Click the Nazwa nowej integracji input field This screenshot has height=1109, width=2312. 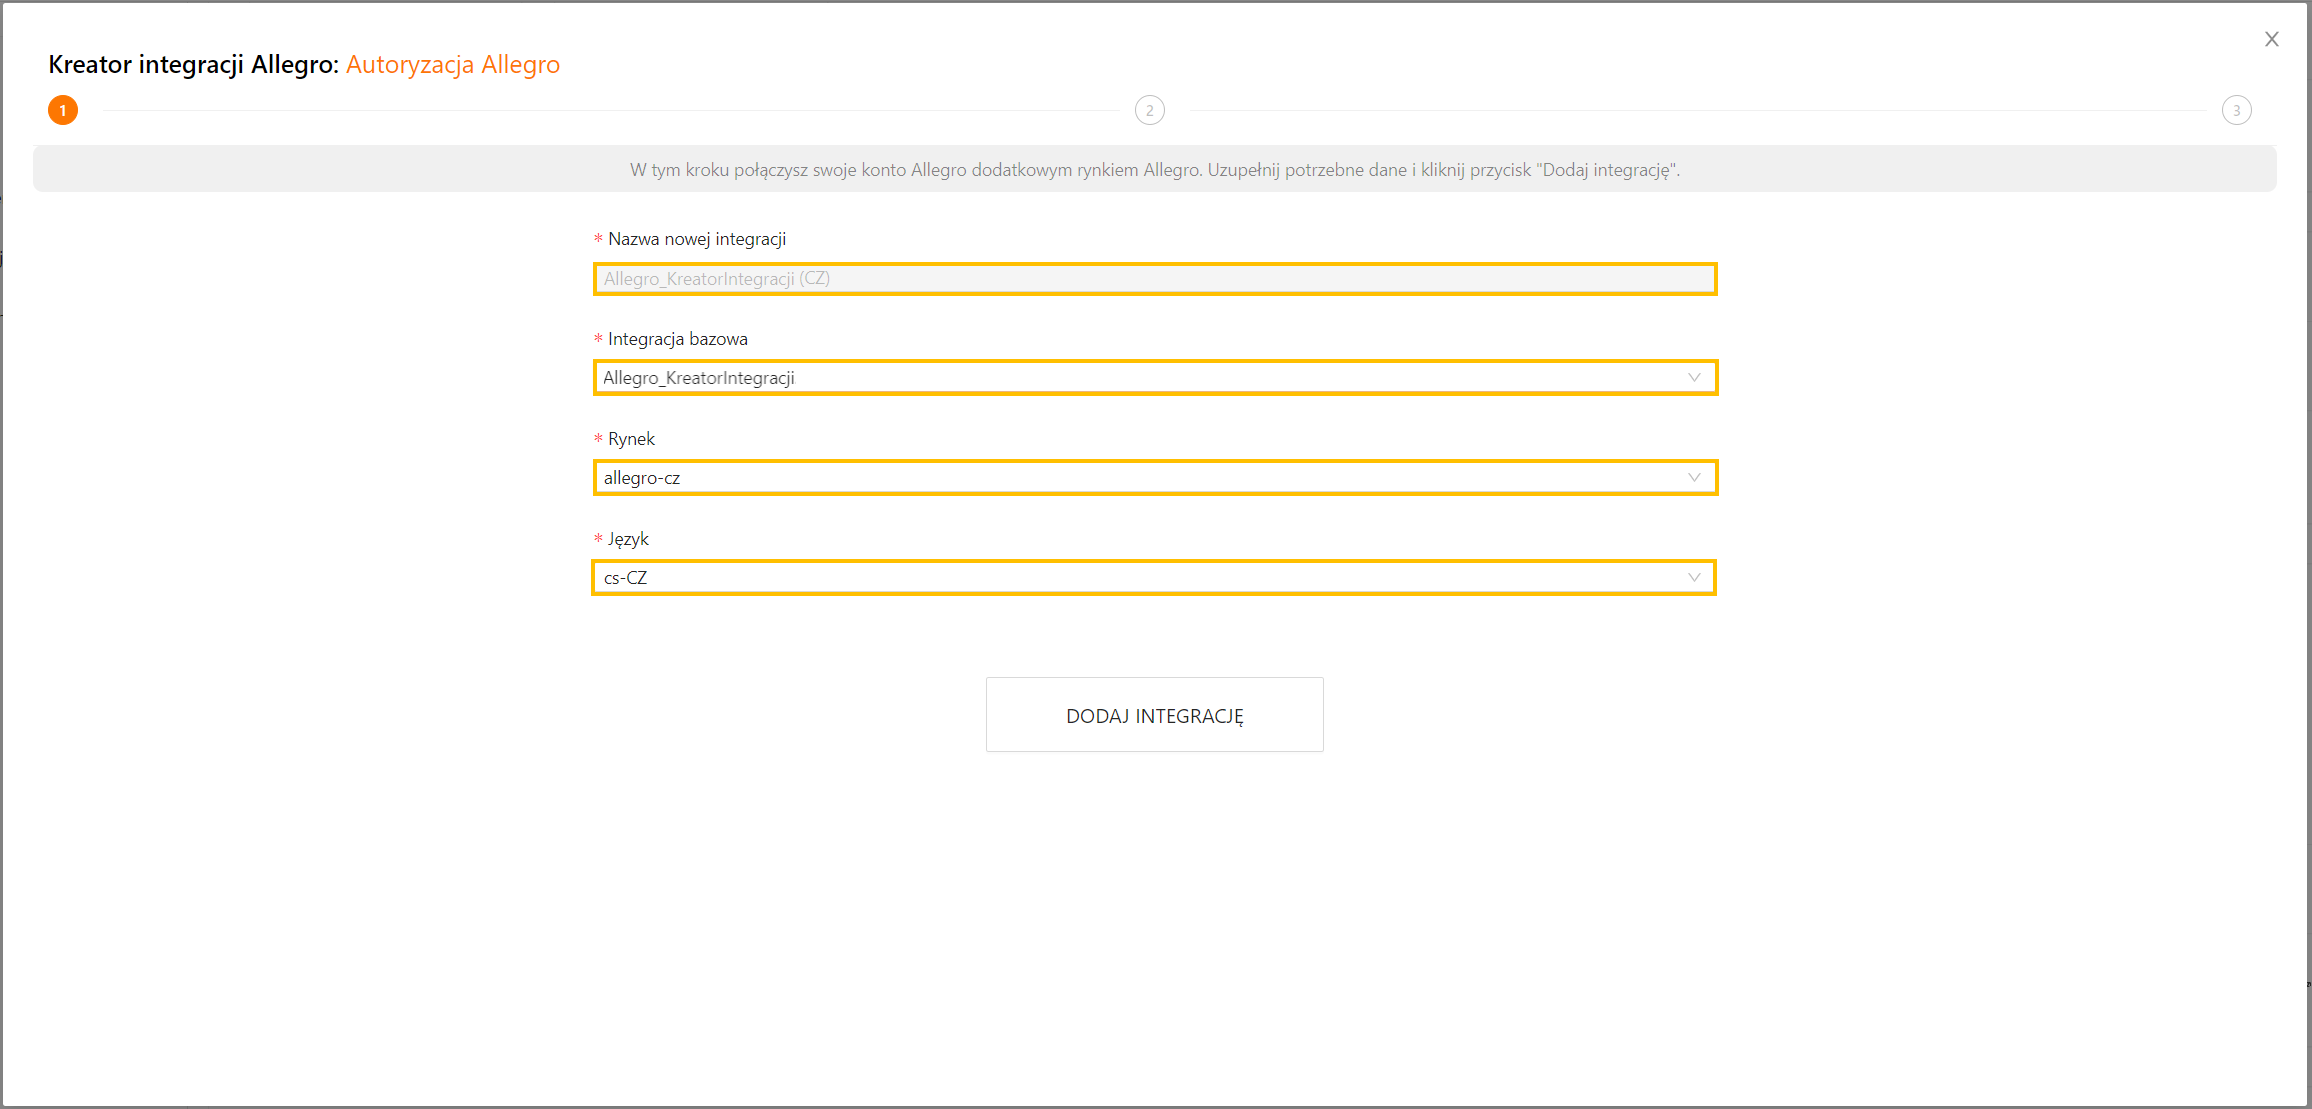[x=1154, y=279]
